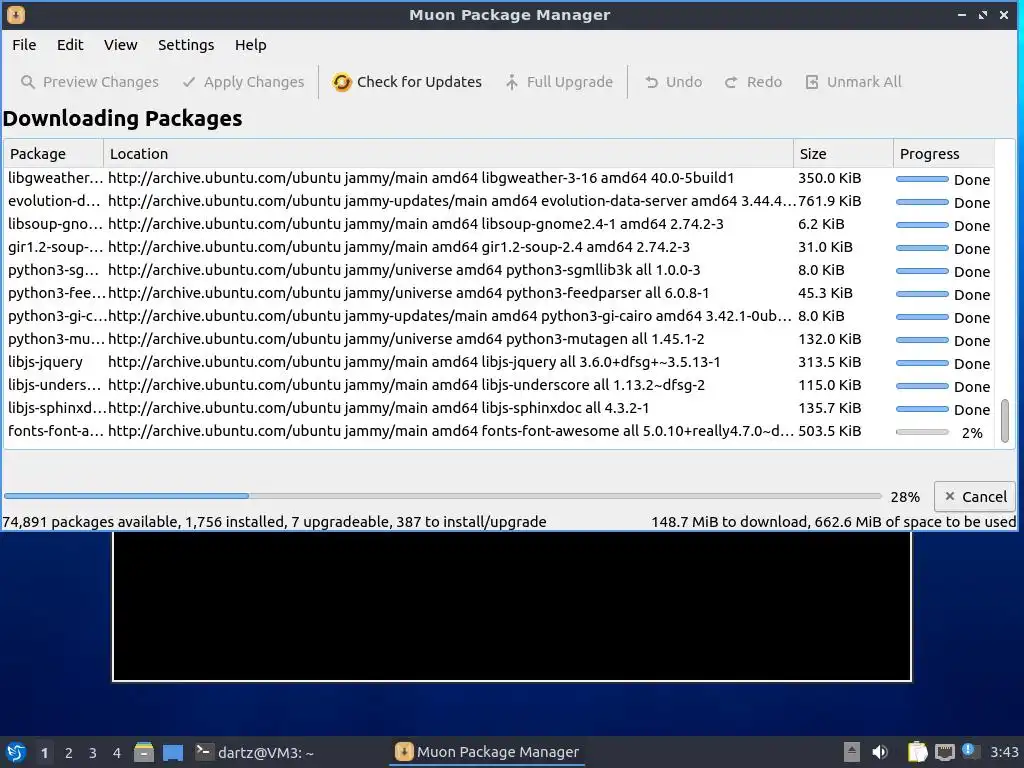Select the libjs-sphinxdoc location entry
This screenshot has width=1024, height=768.
(379, 408)
